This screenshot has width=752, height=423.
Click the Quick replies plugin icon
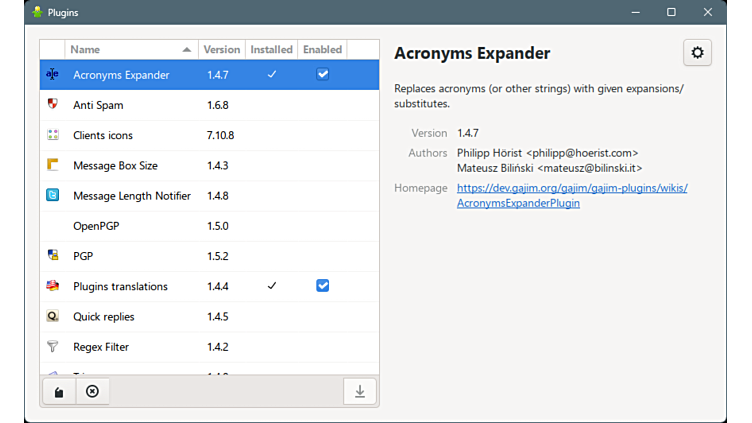(x=53, y=316)
